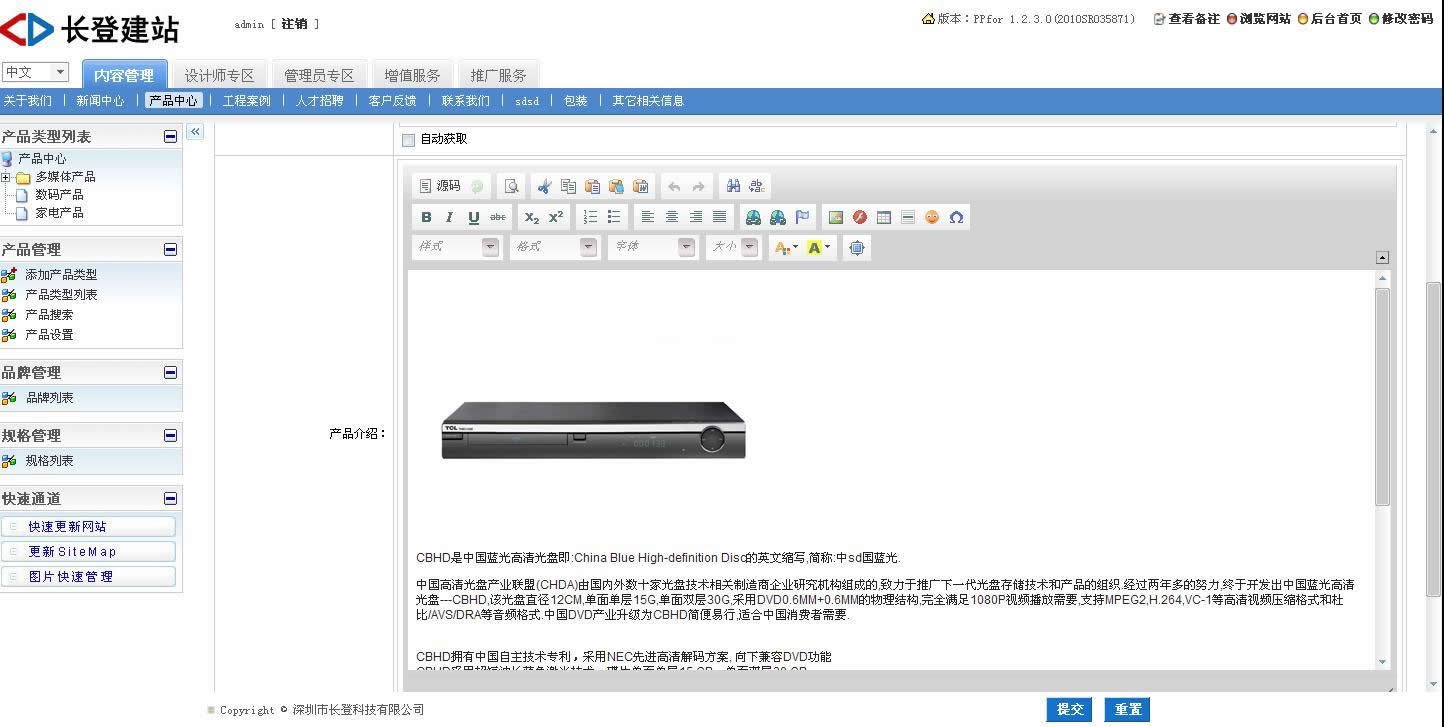Toggle strikethrough formatting
The image size is (1444, 727).
click(x=498, y=217)
